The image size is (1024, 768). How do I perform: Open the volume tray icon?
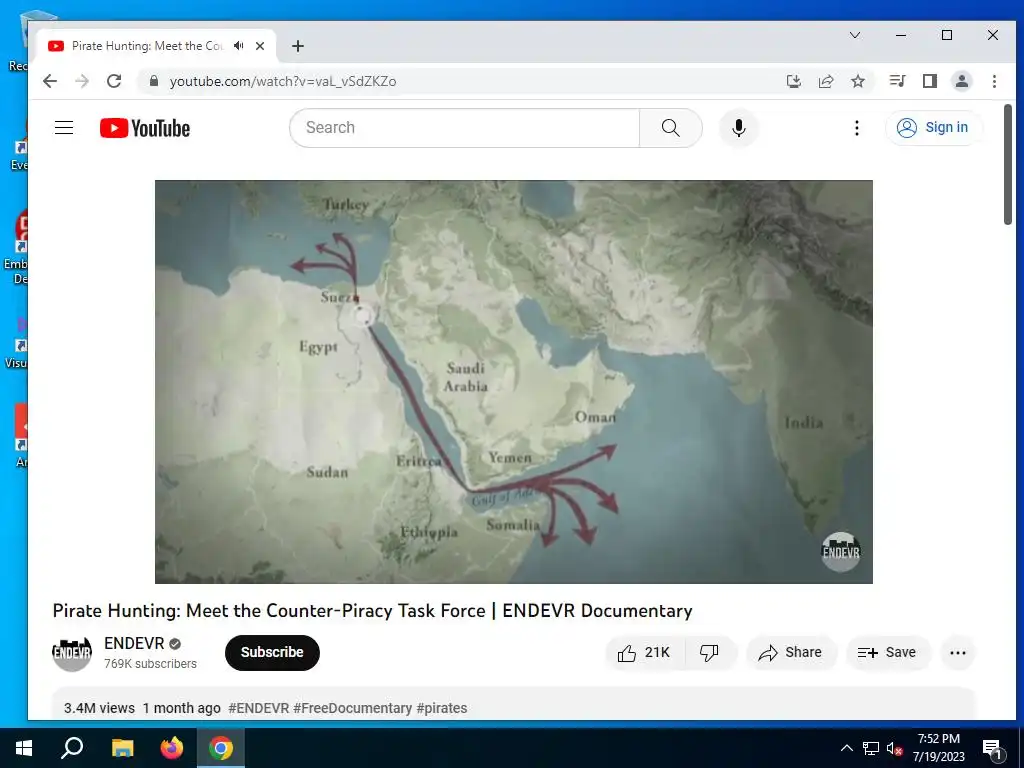tap(894, 748)
